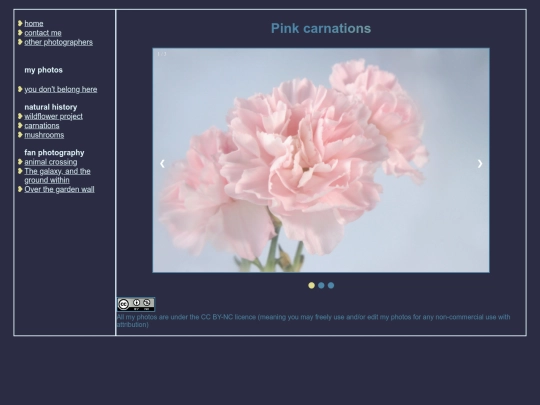Click the arrow bullet beside carnations
The height and width of the screenshot is (405, 540).
coord(20,125)
